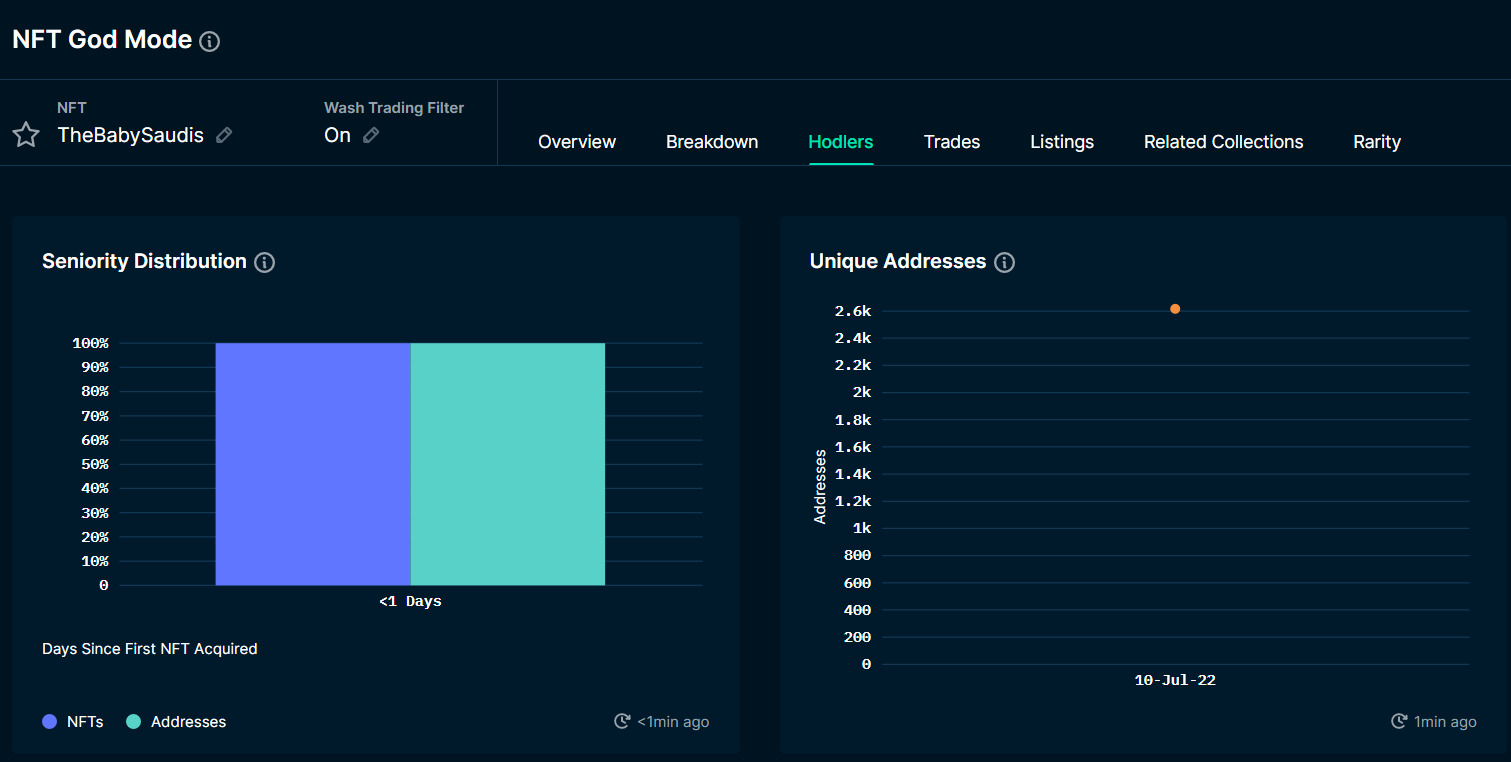Click the Seniority Distribution heading

[x=144, y=261]
